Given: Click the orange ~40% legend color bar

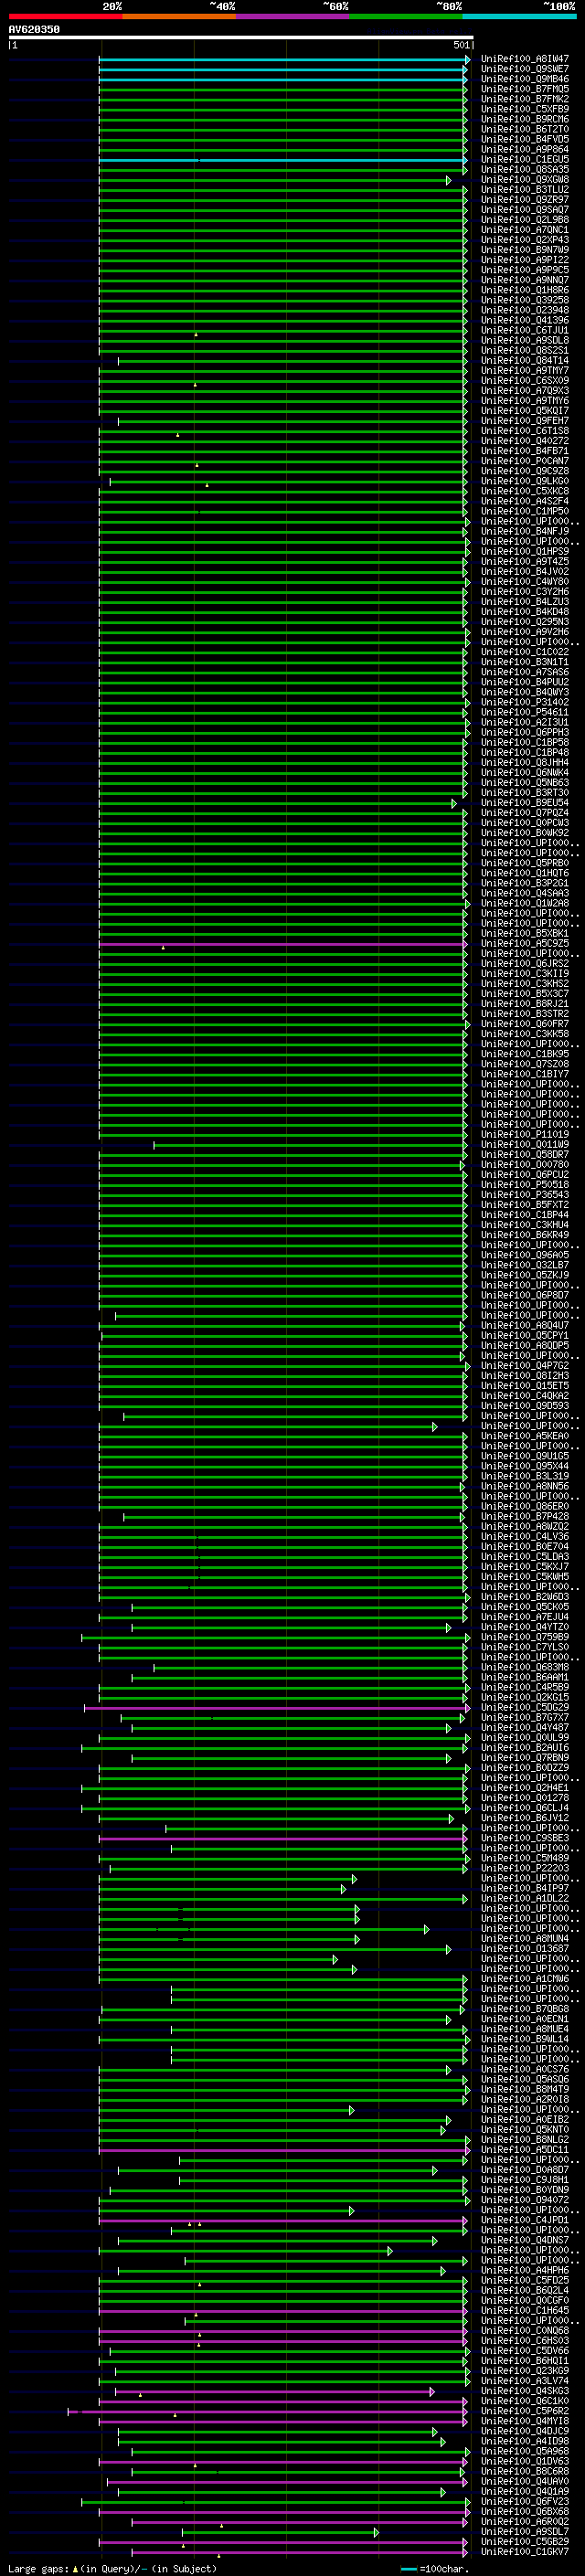Looking at the screenshot, I should [x=179, y=16].
